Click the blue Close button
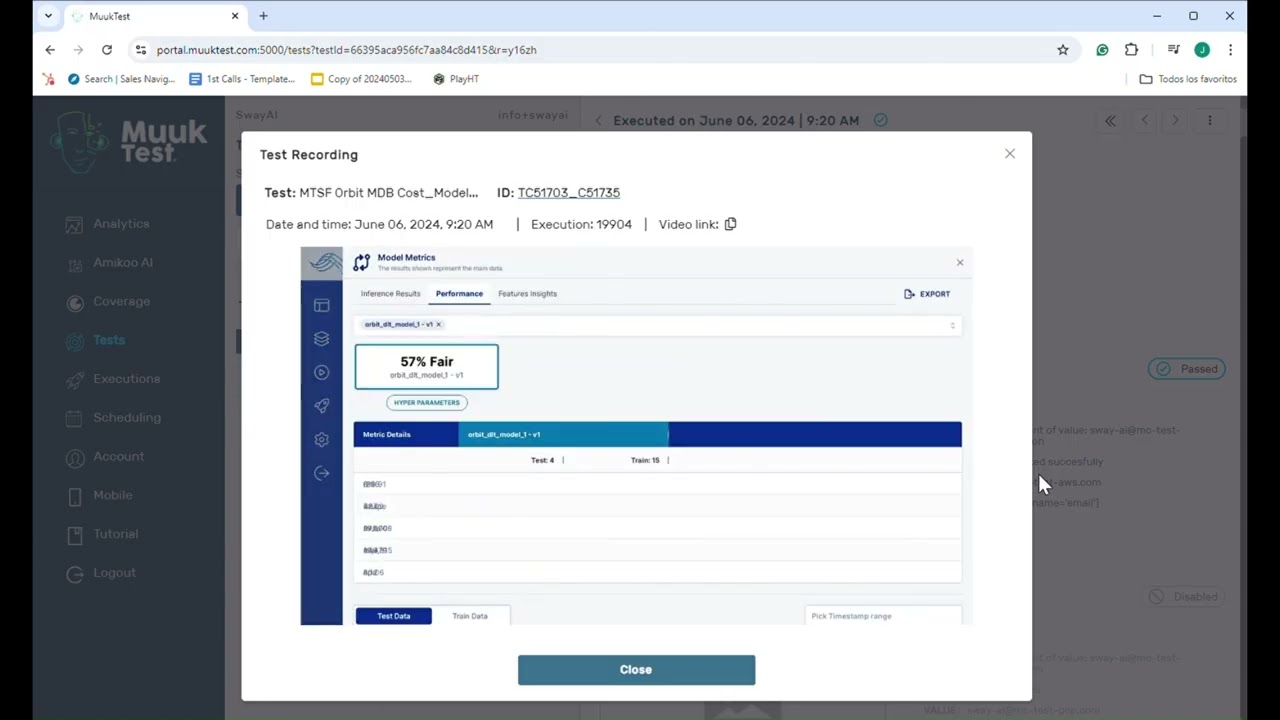This screenshot has width=1280, height=720. (x=636, y=670)
